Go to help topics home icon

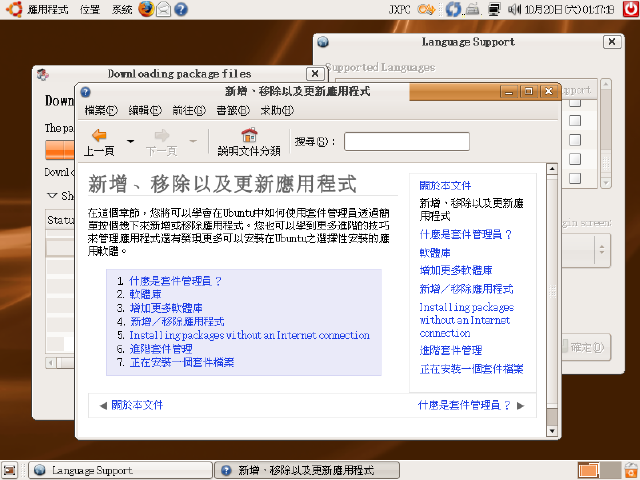(x=249, y=135)
